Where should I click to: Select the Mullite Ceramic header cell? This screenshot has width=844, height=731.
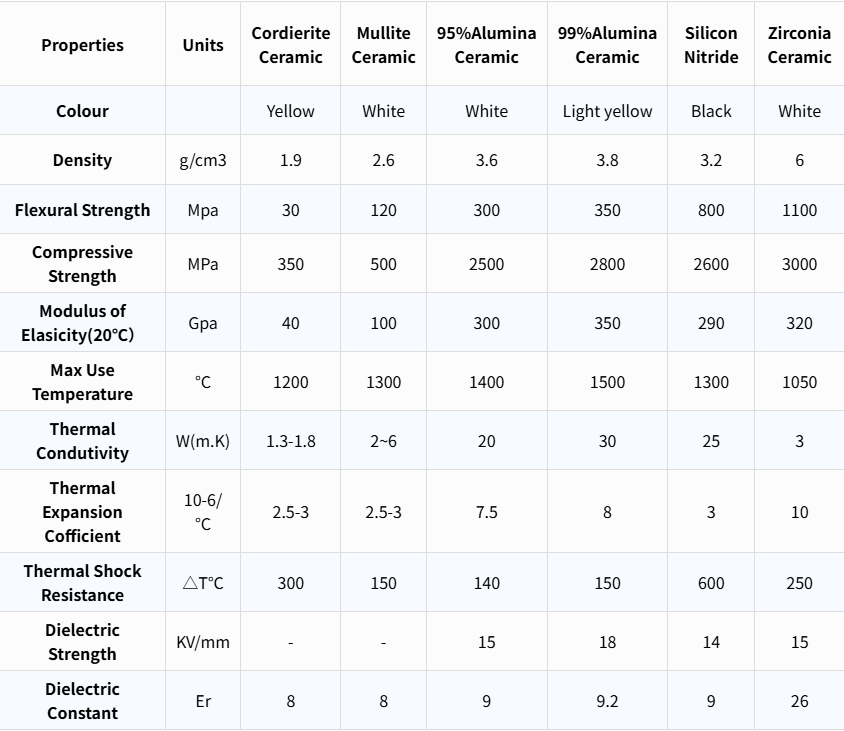click(x=384, y=45)
